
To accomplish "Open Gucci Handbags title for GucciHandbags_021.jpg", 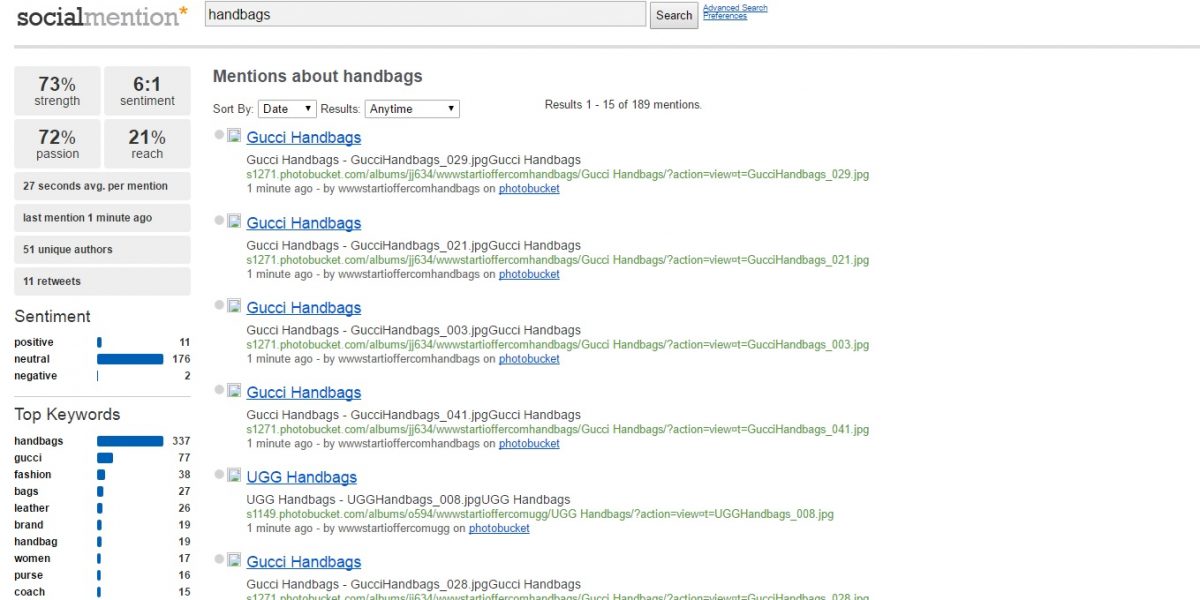I will [x=304, y=223].
